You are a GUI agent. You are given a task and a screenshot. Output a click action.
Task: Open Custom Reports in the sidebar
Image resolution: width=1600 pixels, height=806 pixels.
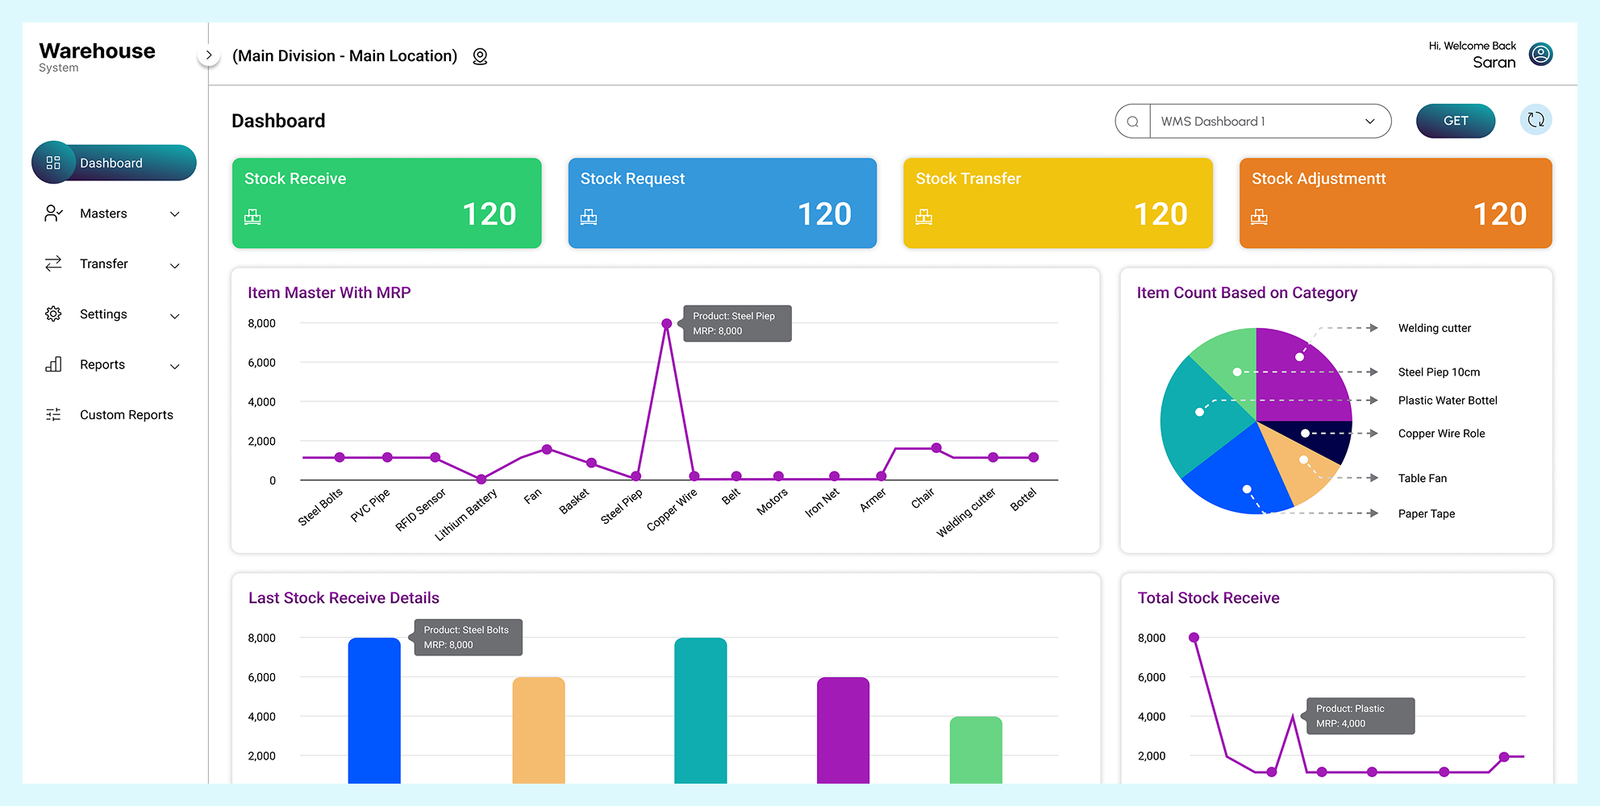(x=126, y=415)
